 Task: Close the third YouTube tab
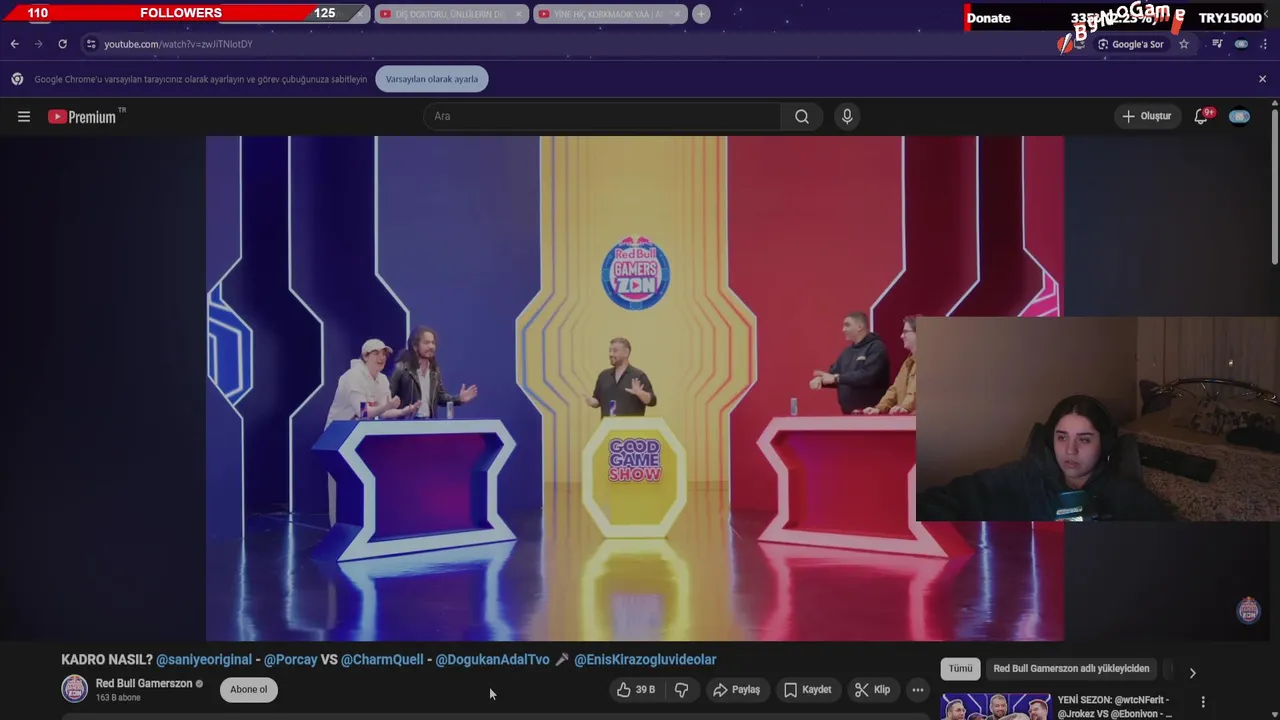pyautogui.click(x=678, y=14)
